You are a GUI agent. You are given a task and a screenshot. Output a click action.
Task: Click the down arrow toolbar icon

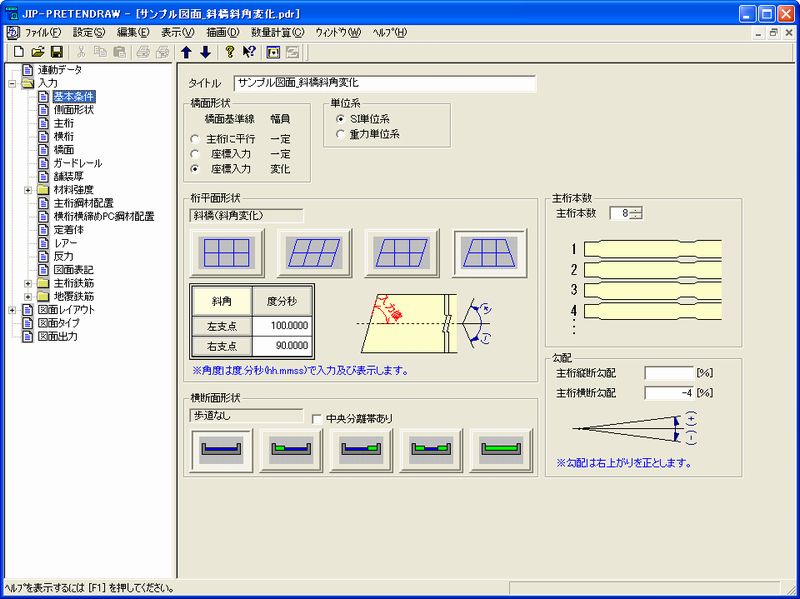(205, 52)
